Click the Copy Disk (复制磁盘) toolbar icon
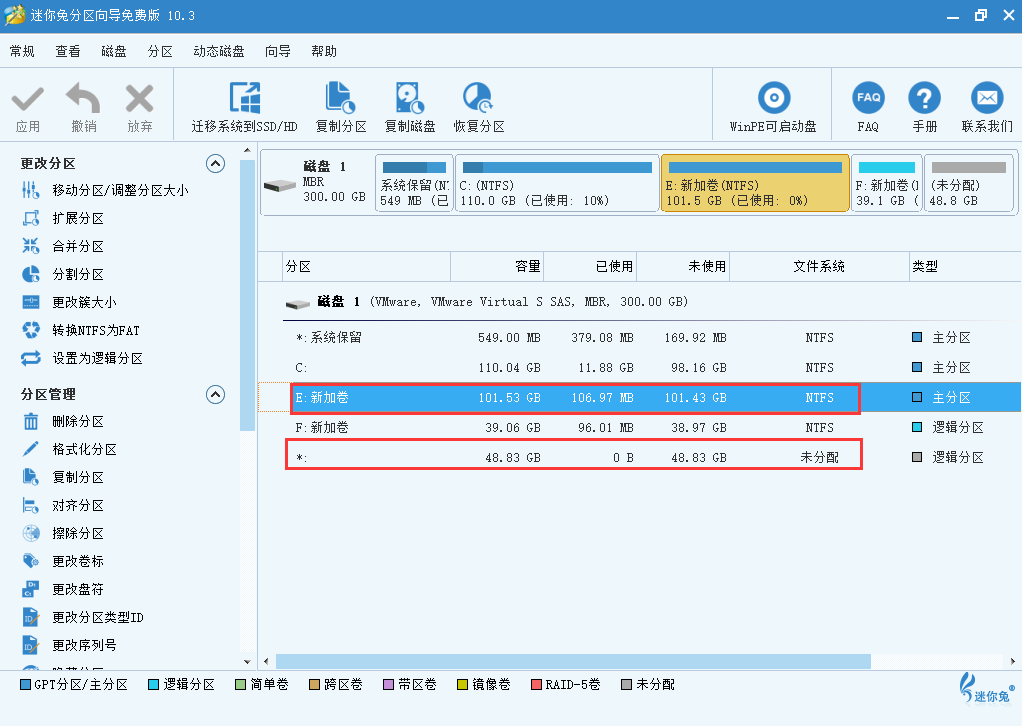 pyautogui.click(x=410, y=98)
